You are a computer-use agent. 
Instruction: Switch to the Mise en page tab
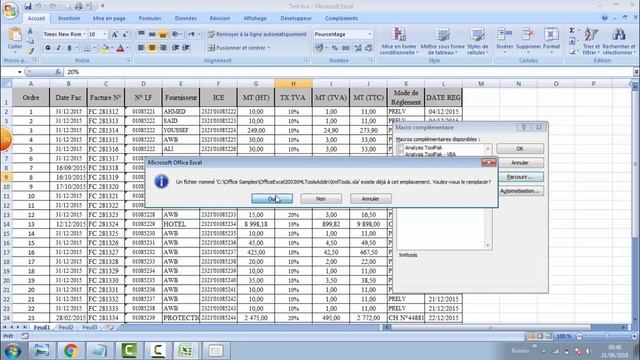click(x=109, y=18)
